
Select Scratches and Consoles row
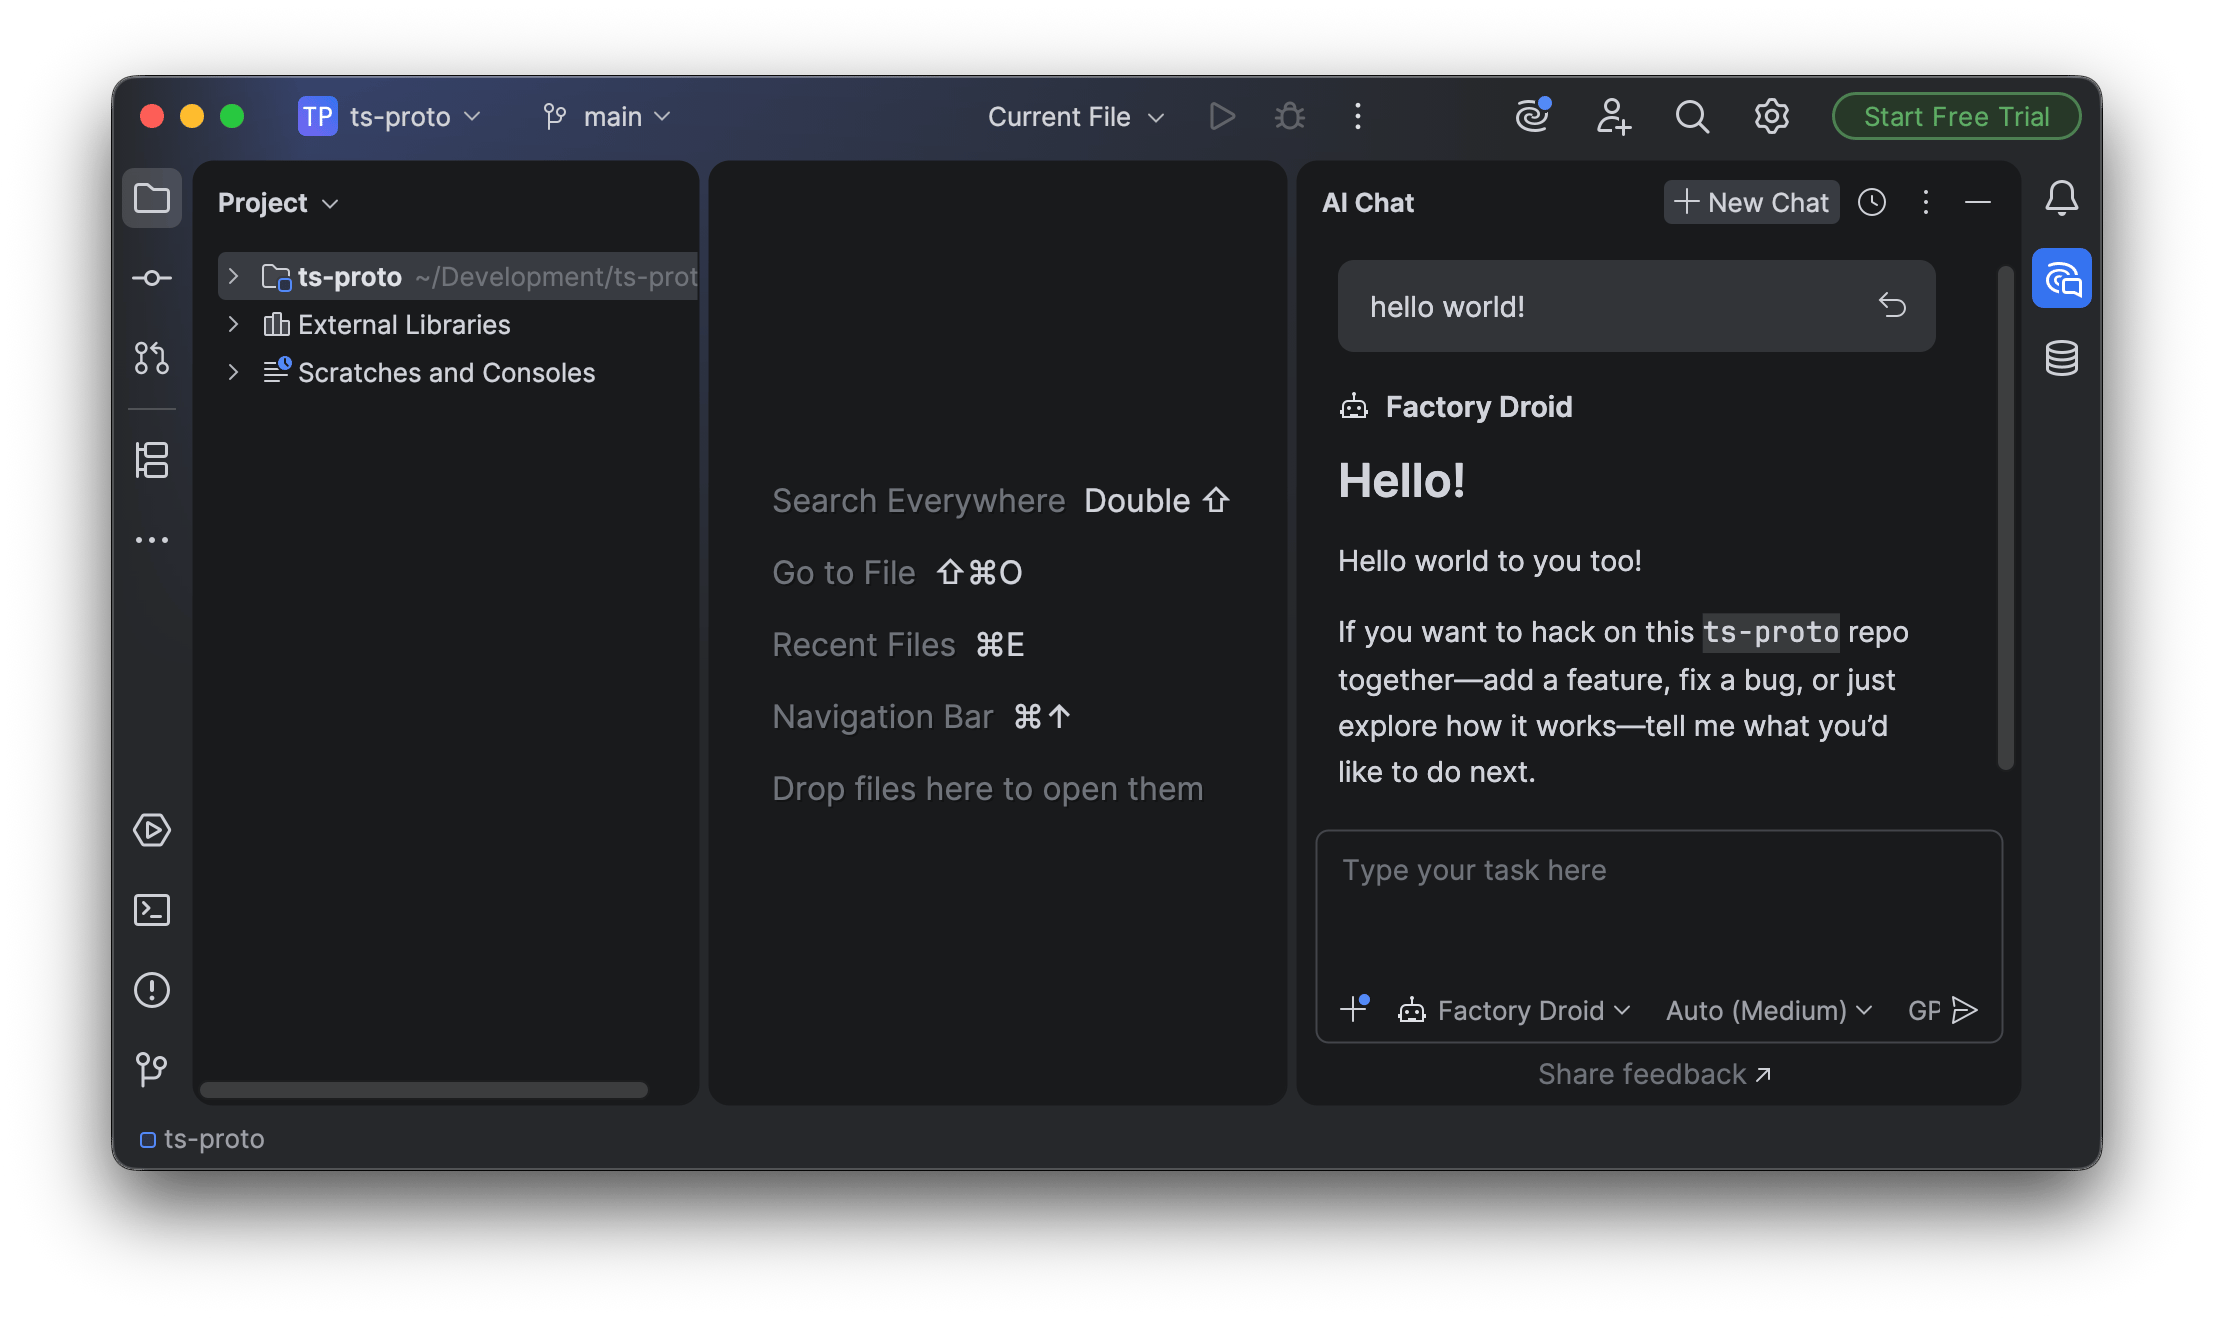[x=459, y=372]
